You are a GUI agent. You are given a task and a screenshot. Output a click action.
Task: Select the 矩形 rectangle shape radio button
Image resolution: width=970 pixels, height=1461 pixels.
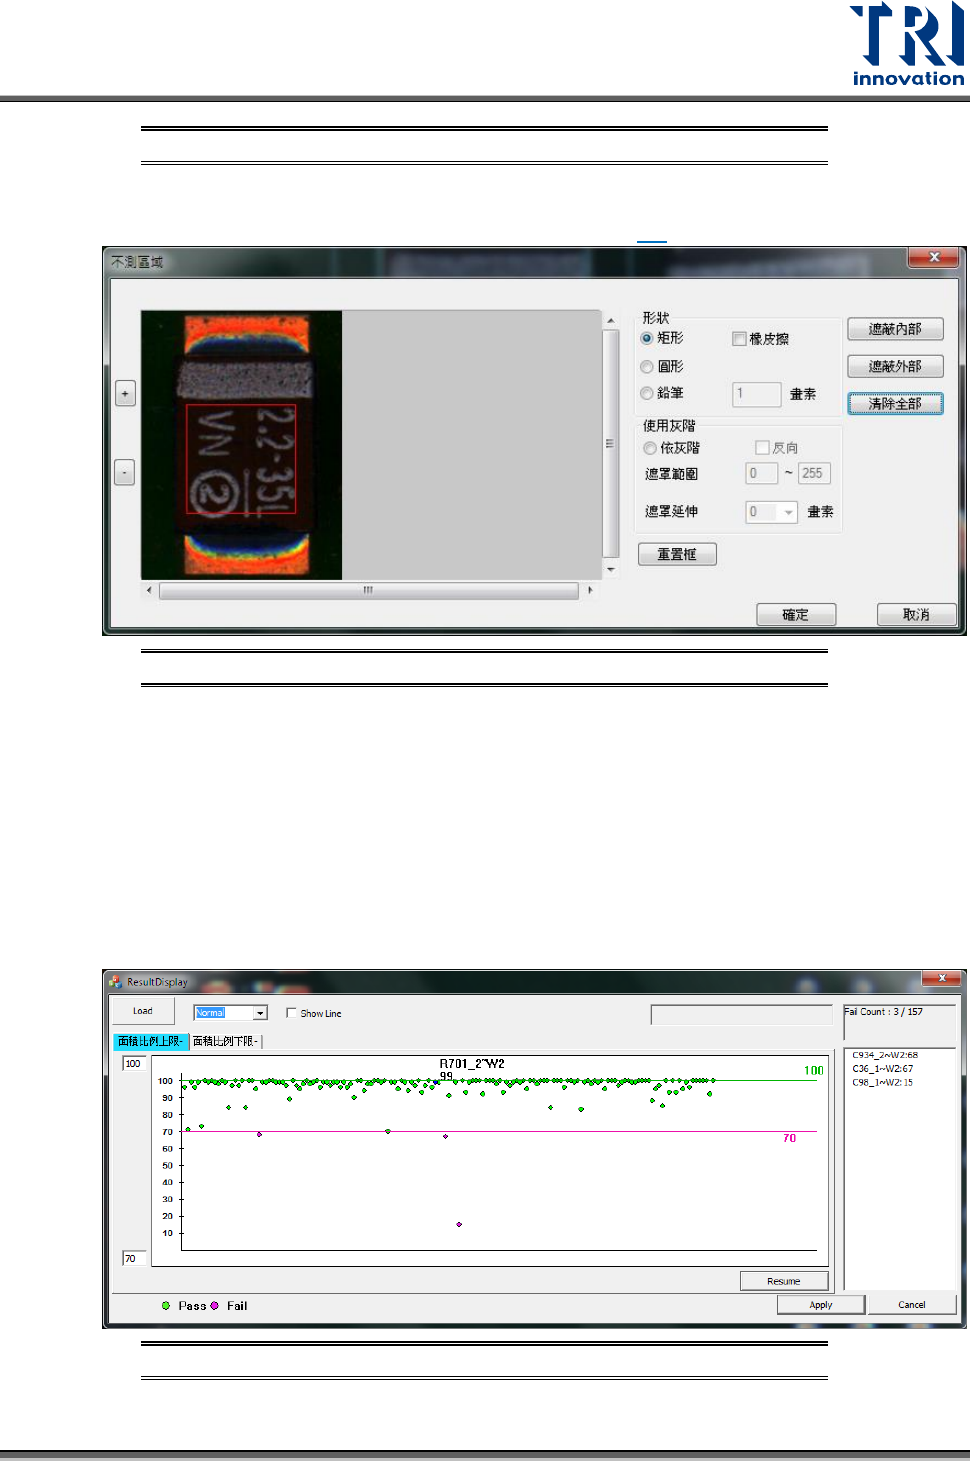pyautogui.click(x=647, y=339)
